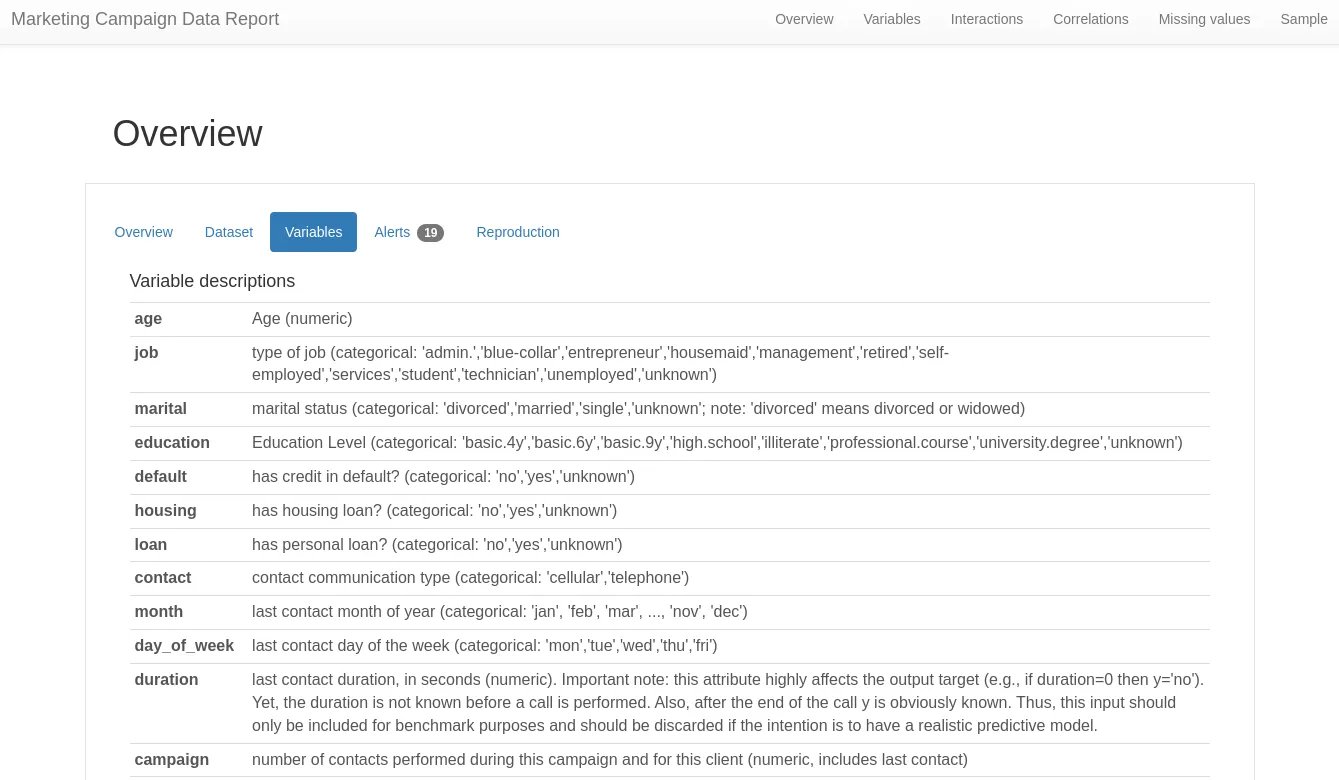Click the active Variables tab in the panel

(313, 232)
